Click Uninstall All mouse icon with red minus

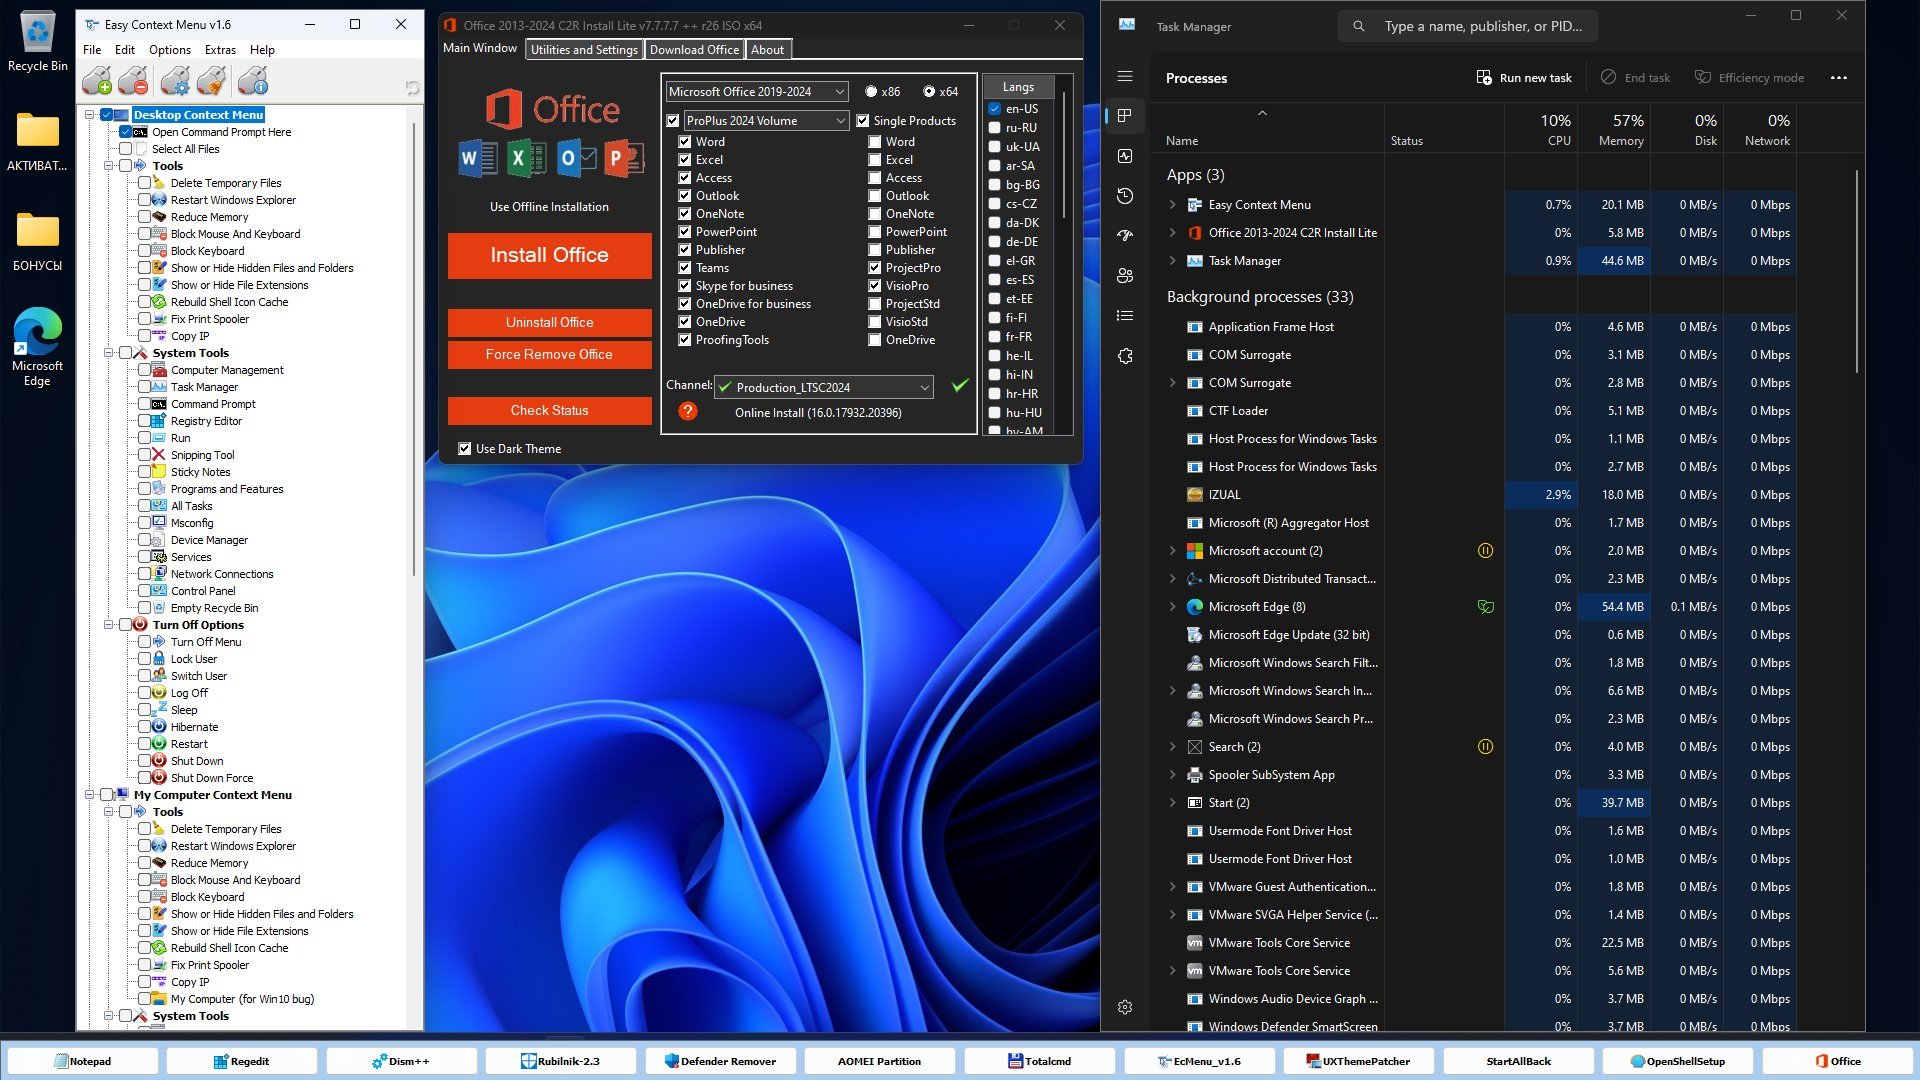click(133, 81)
